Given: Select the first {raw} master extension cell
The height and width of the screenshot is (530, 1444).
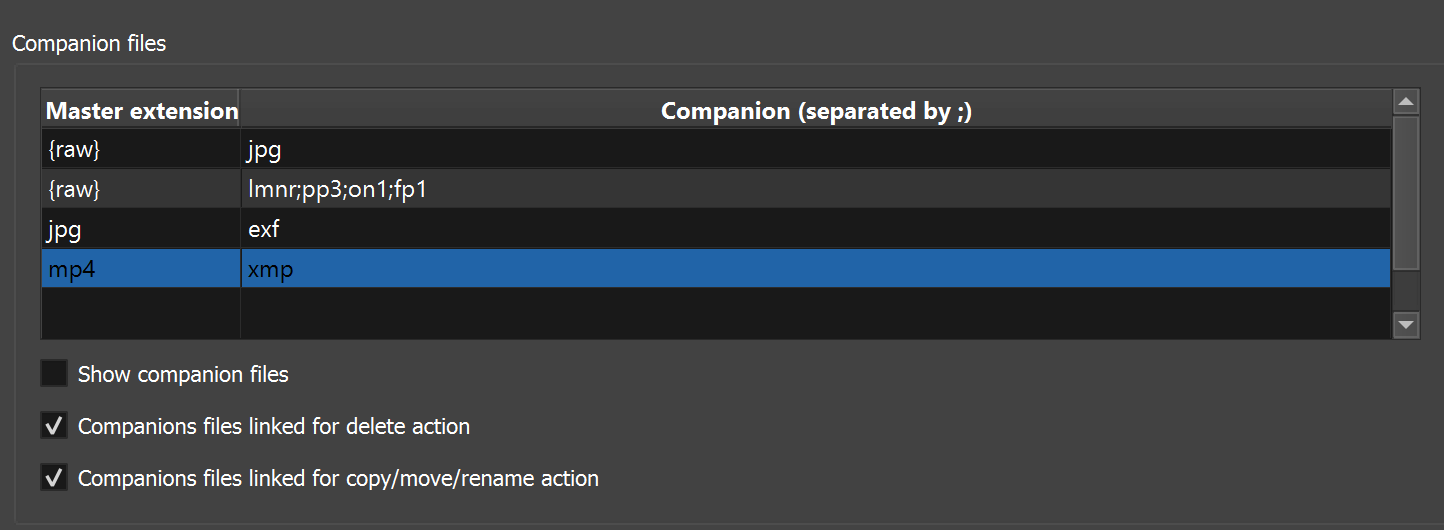Looking at the screenshot, I should (141, 150).
